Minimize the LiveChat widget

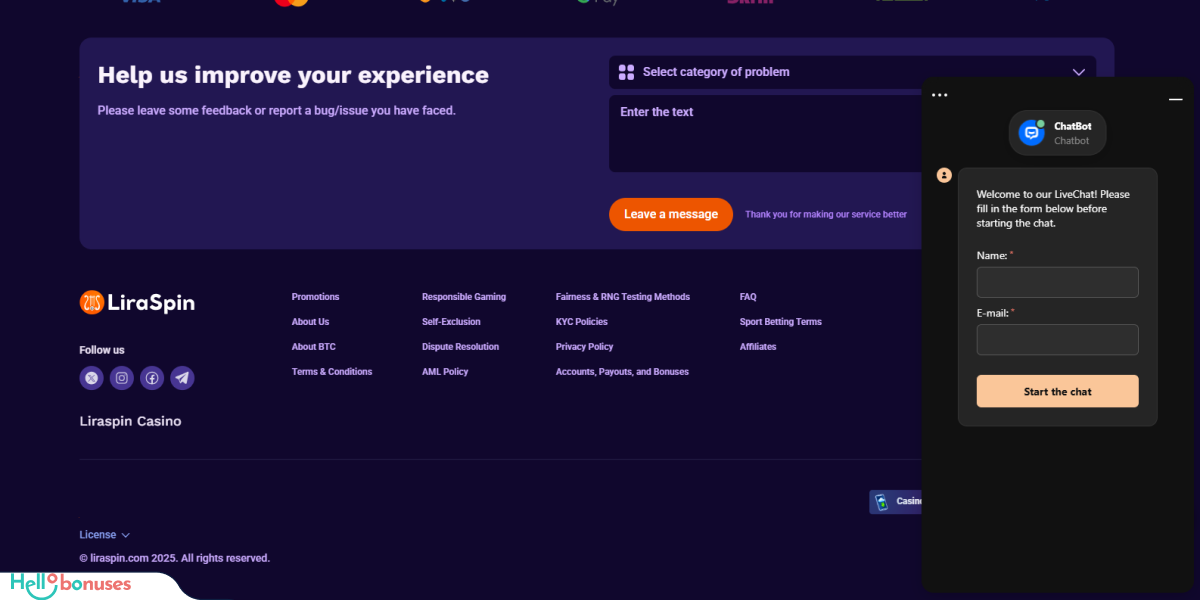pos(1176,99)
